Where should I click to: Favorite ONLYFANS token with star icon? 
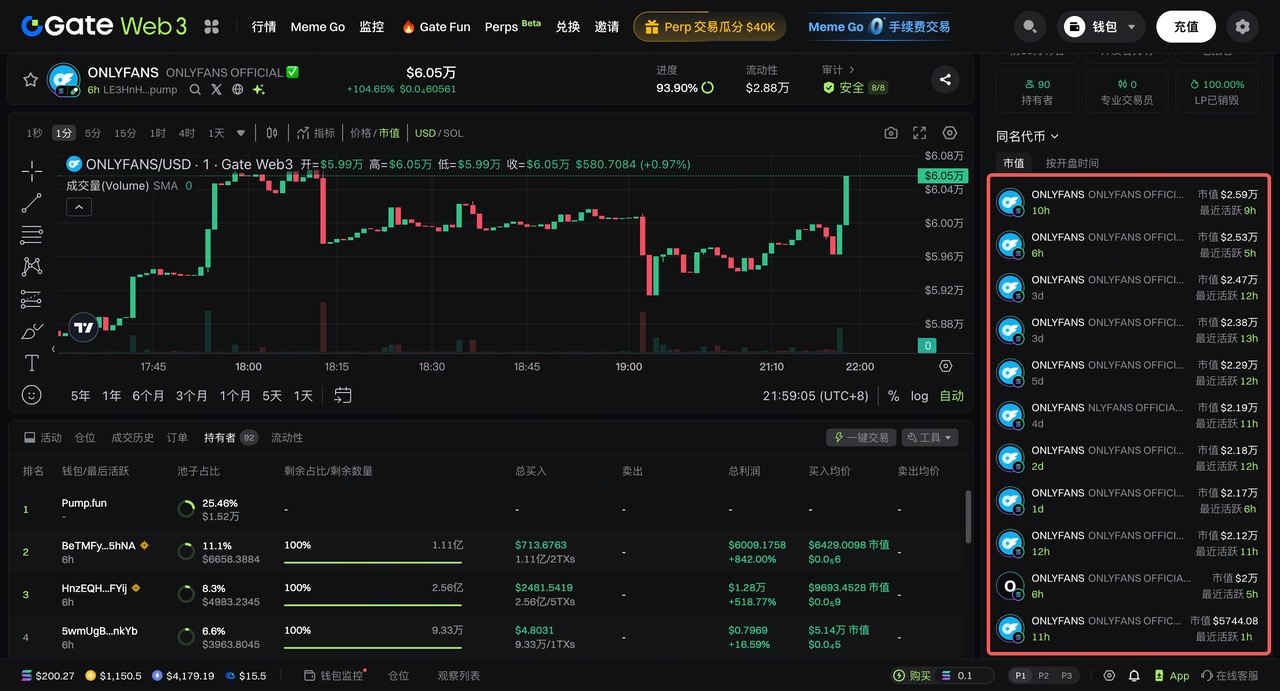coord(30,80)
